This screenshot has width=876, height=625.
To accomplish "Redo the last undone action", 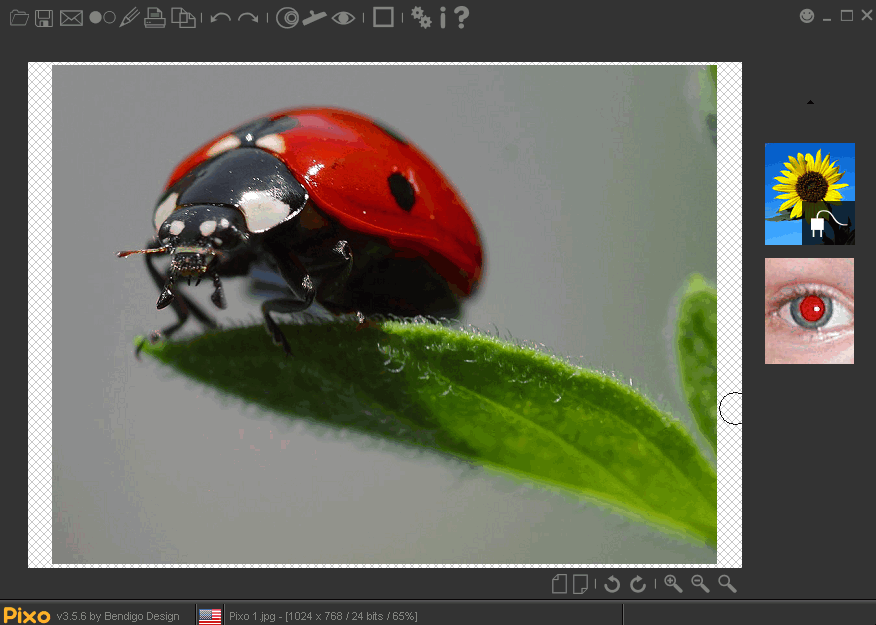I will [x=248, y=18].
